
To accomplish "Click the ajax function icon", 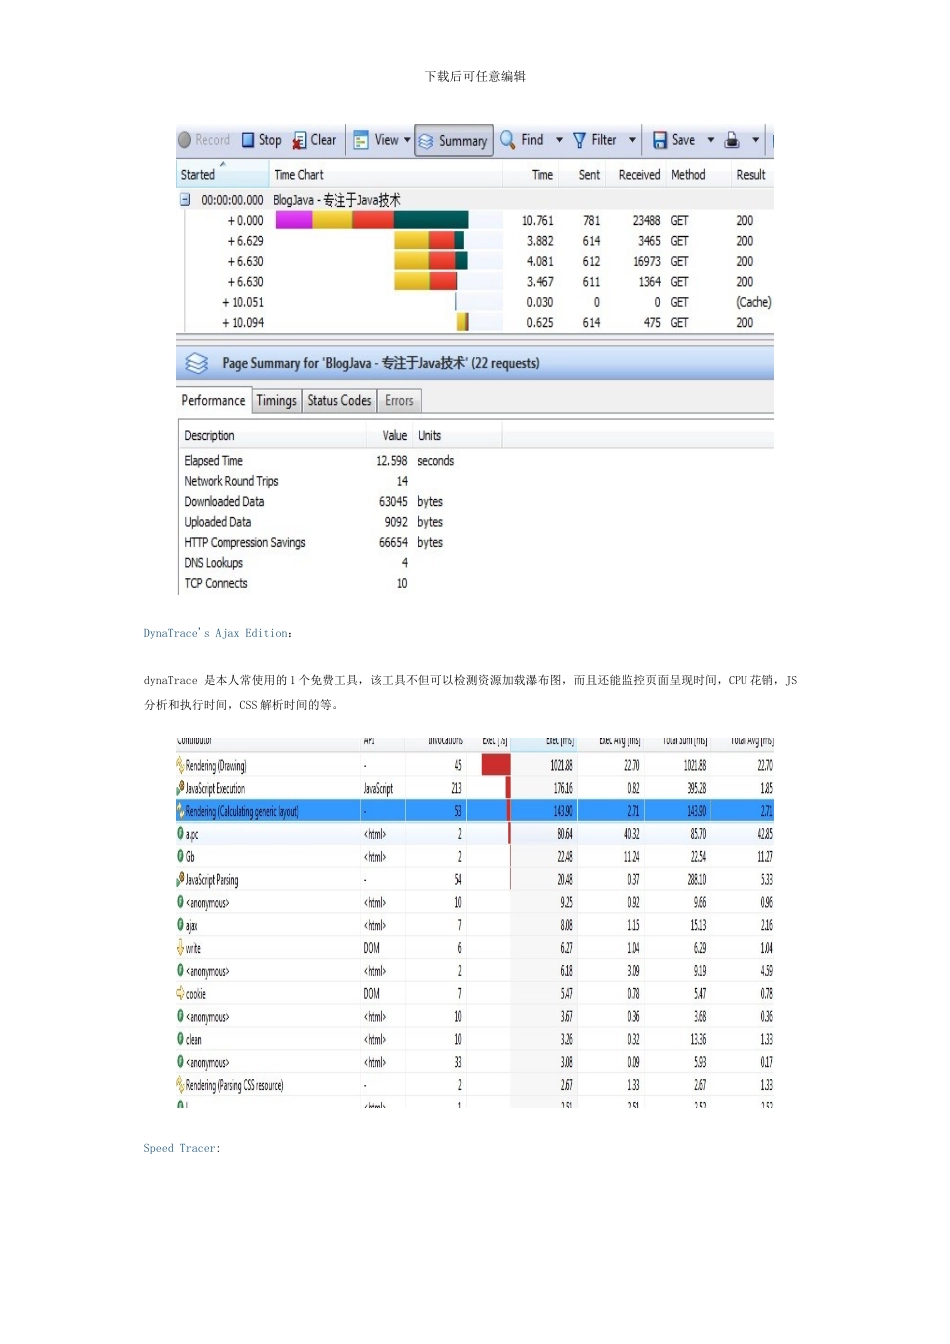I will [180, 925].
